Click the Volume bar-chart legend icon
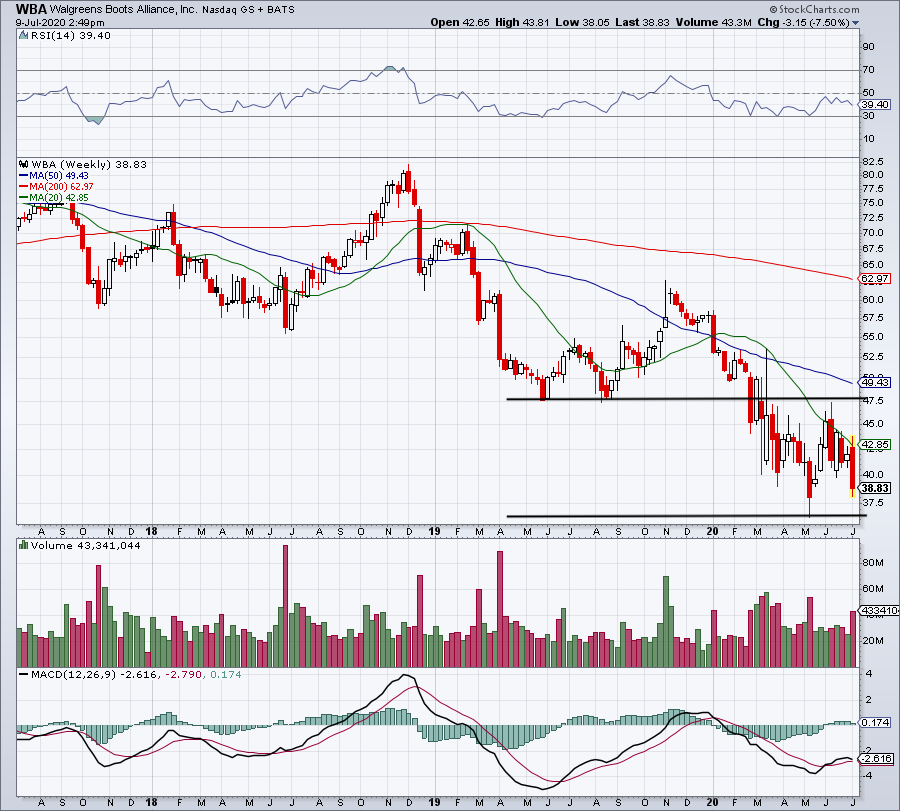The width and height of the screenshot is (900, 811). tap(24, 545)
